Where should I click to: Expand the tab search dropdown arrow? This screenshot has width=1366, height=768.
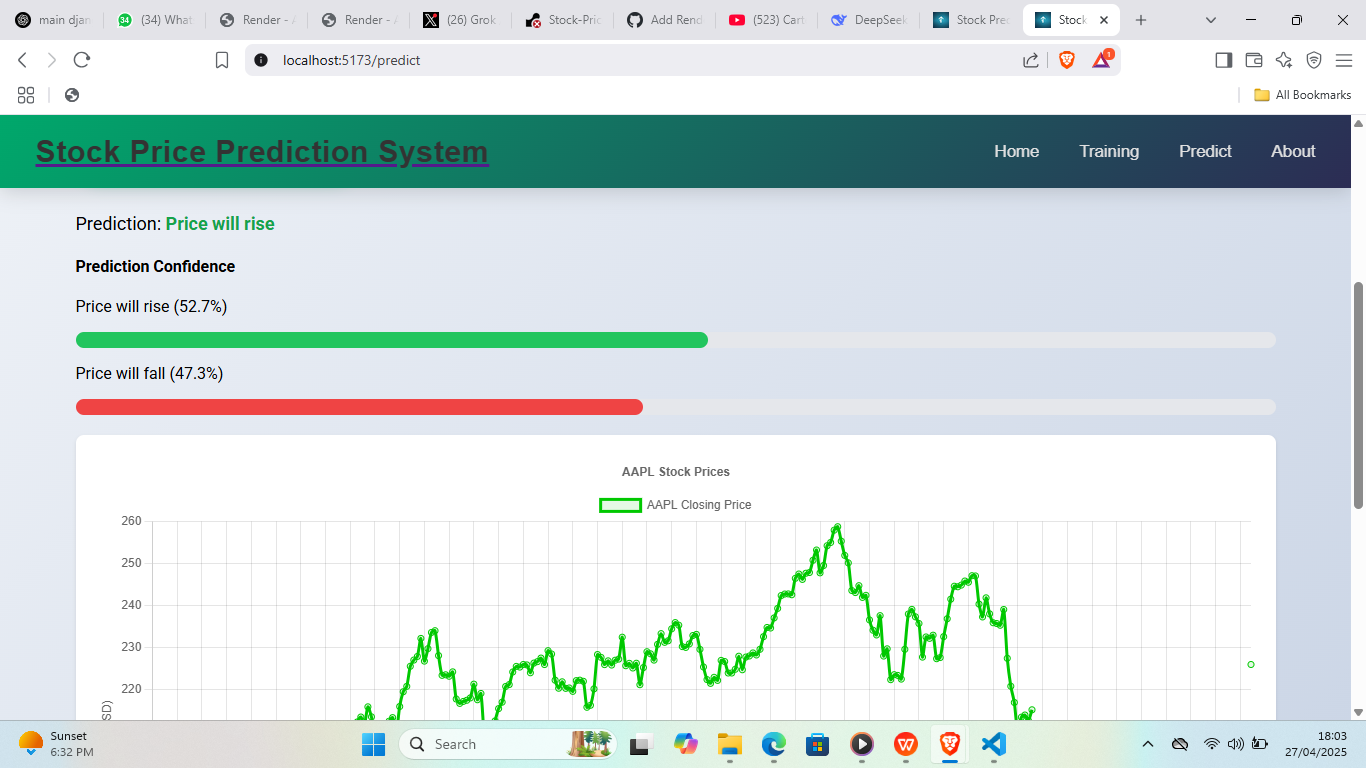[1211, 20]
